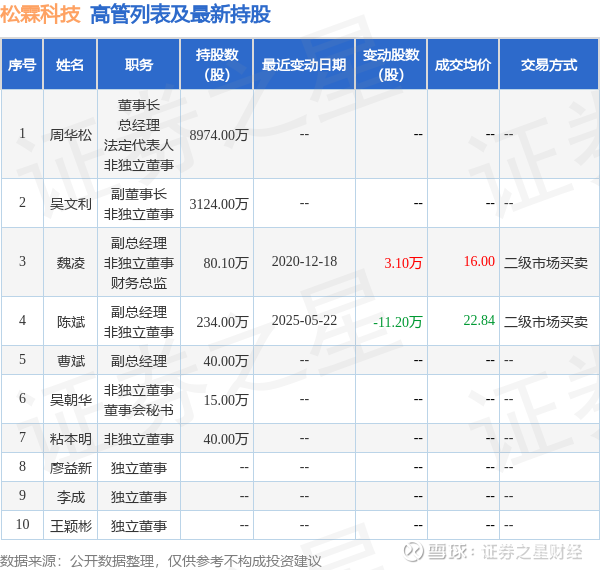Click the 234.00万 shareholding value

222,322
